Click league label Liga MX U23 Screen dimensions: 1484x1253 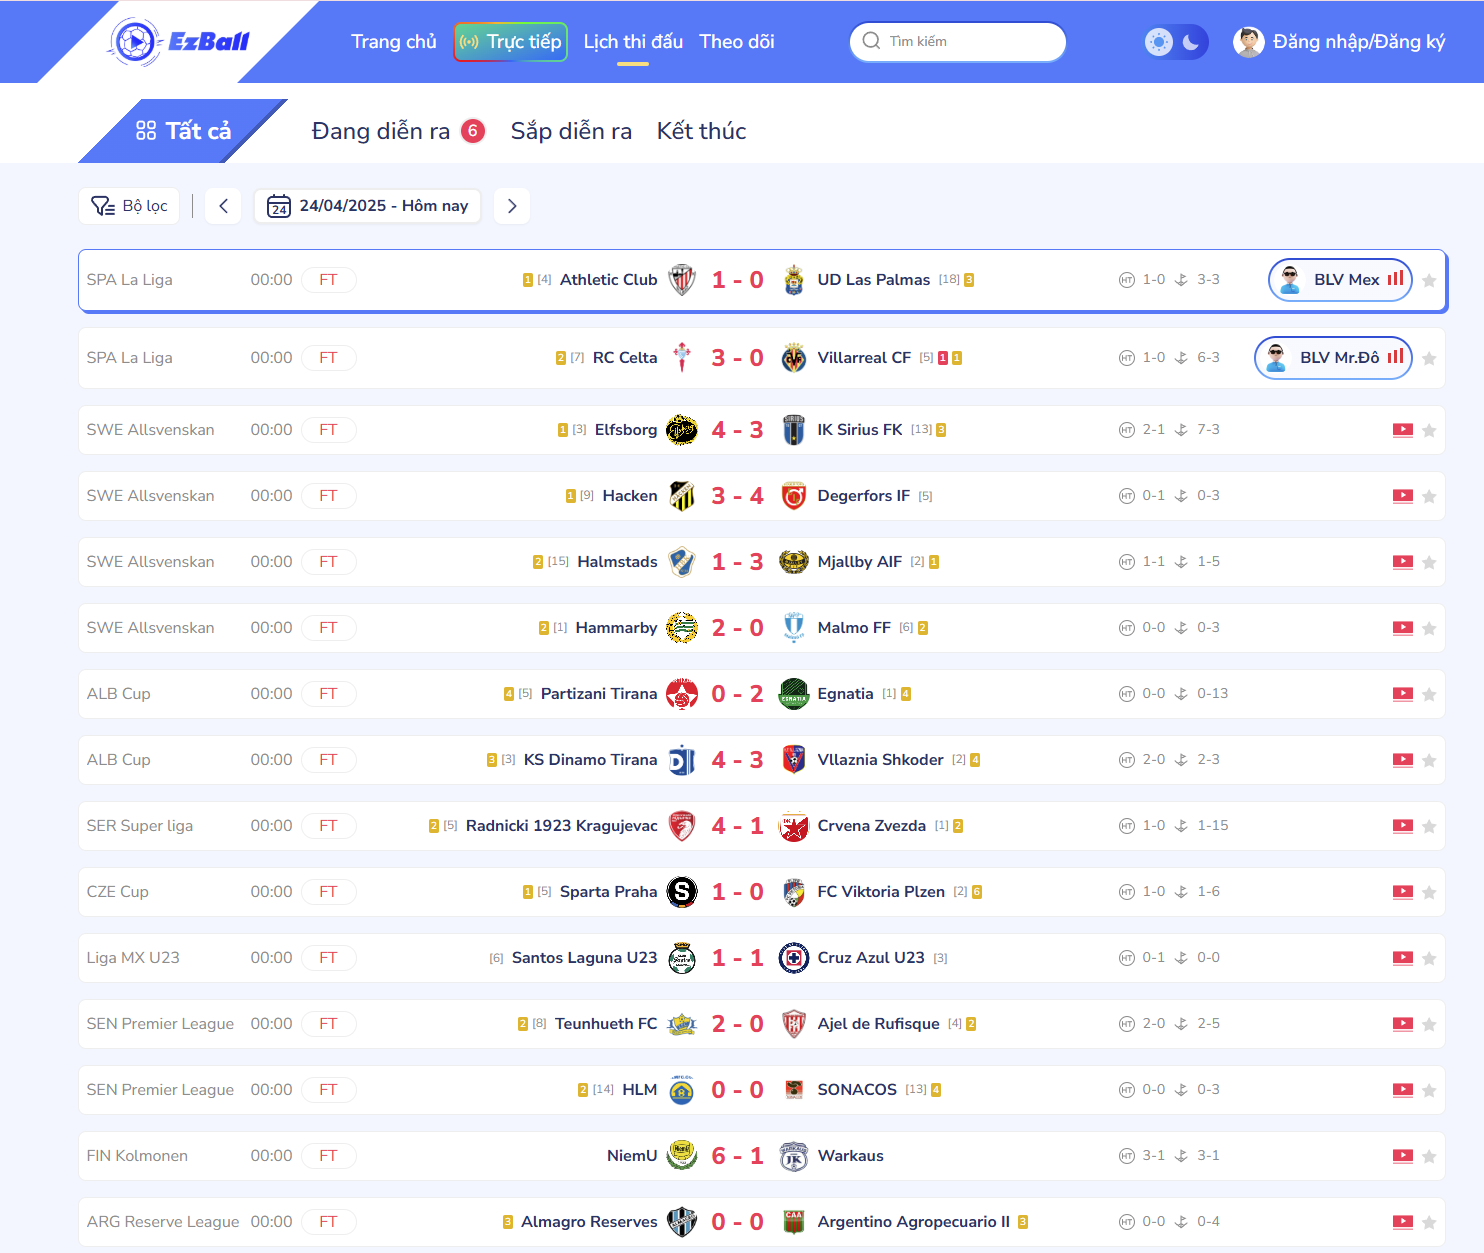point(133,958)
